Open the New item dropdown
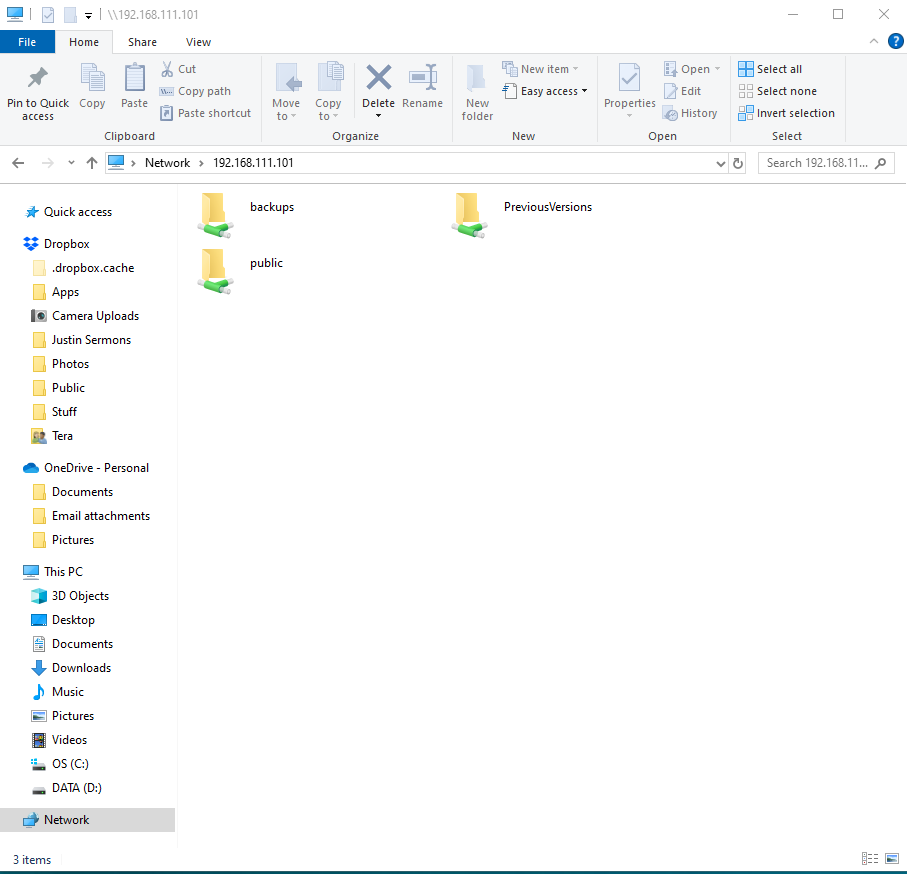The image size is (907, 874). pos(540,69)
